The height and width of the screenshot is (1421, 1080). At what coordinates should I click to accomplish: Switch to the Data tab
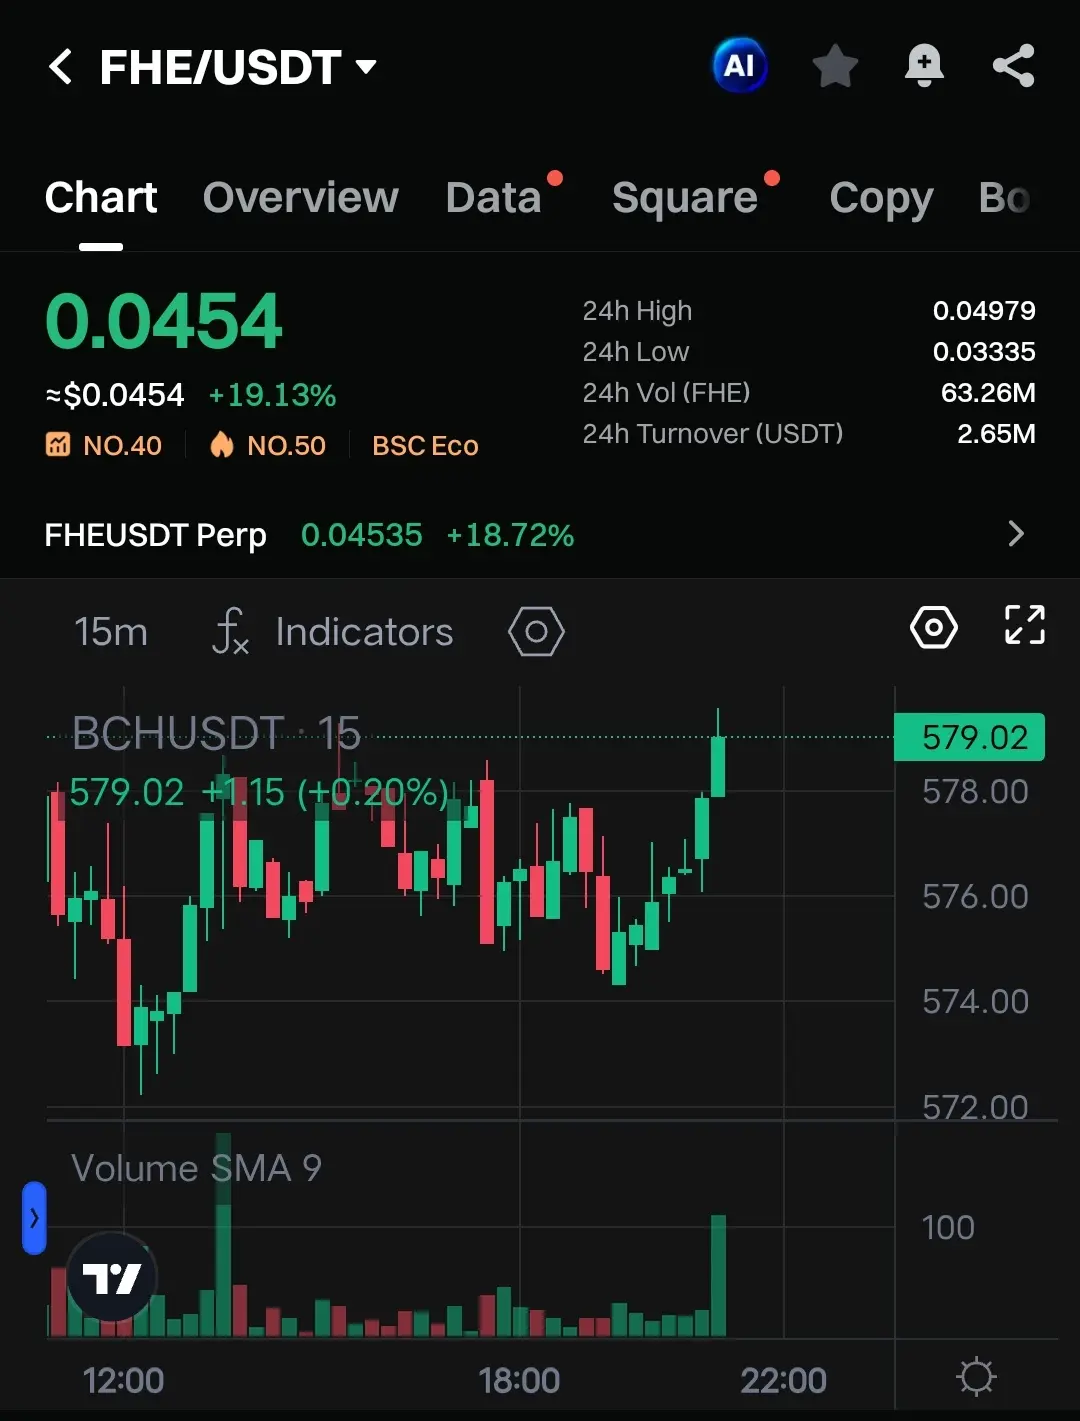tap(494, 197)
